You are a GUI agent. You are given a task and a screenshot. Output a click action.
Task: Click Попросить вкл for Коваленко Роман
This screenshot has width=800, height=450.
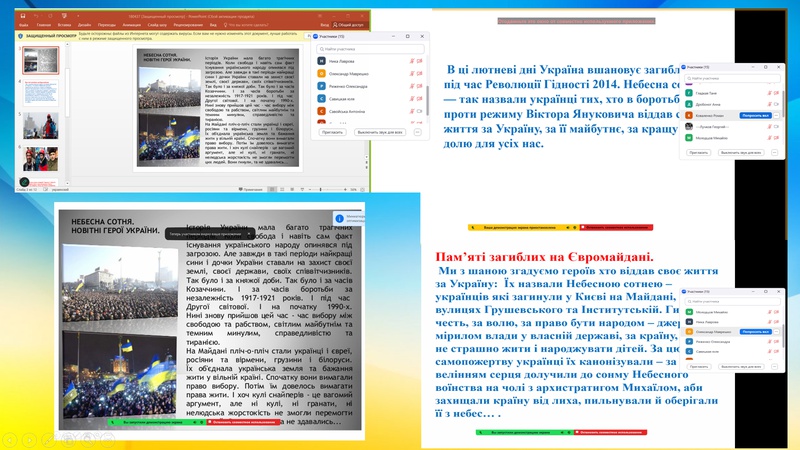[756, 115]
